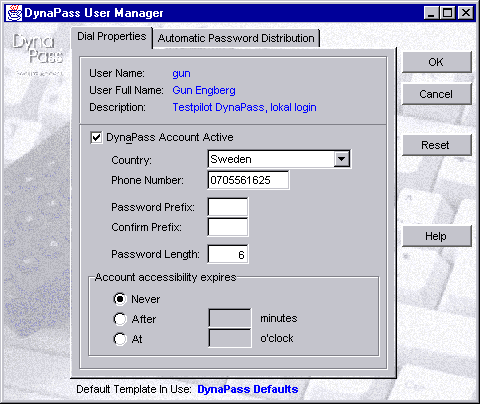Click the o'clock input box
The width and height of the screenshot is (480, 404).
pos(230,338)
